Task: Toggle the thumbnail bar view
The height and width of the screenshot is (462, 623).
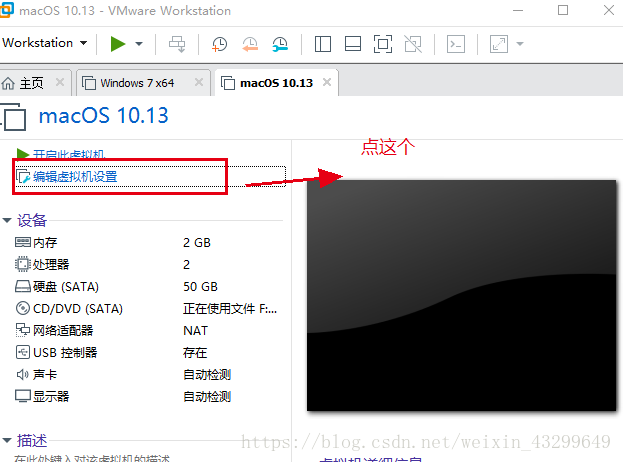Action: (x=353, y=44)
